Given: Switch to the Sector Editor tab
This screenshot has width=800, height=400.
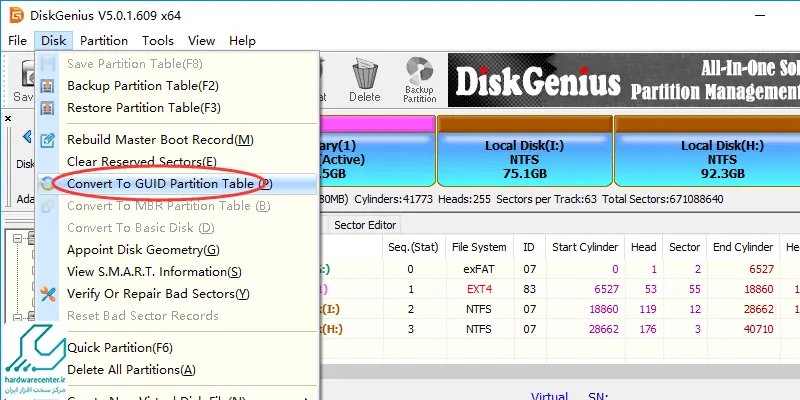Looking at the screenshot, I should [x=365, y=225].
